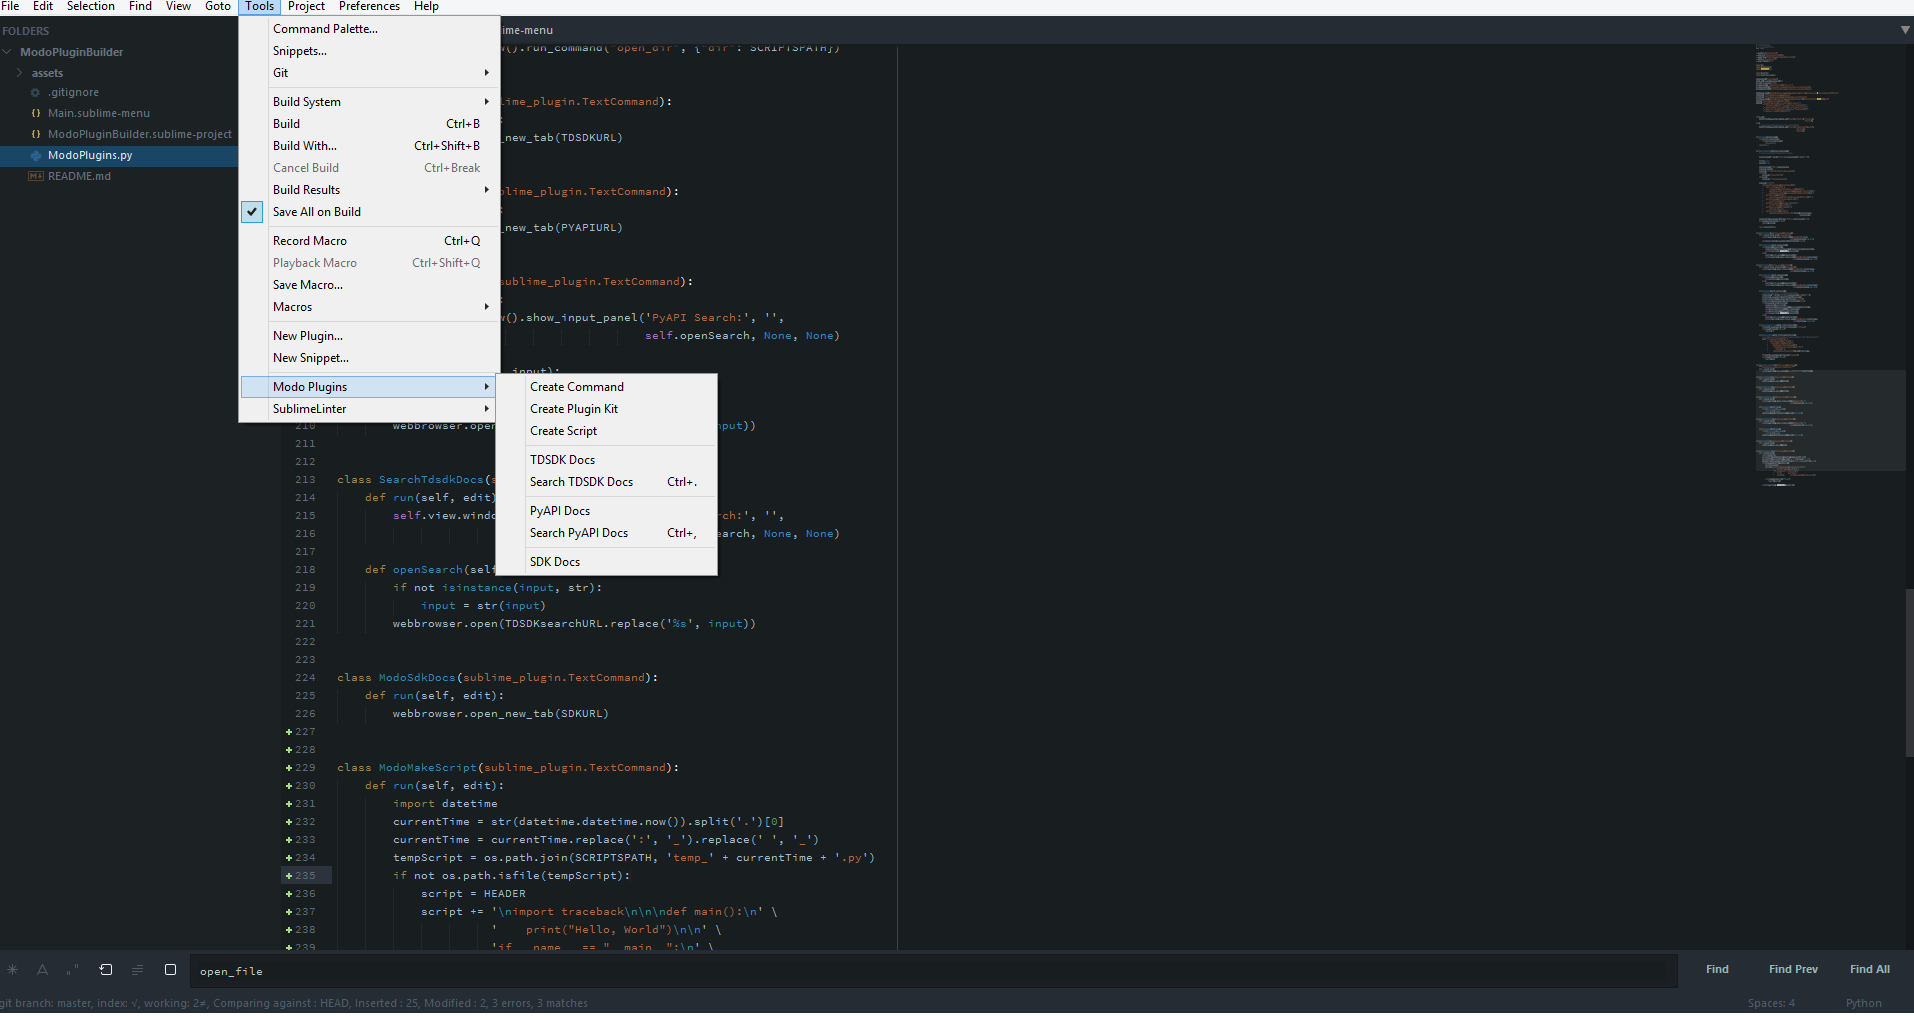This screenshot has height=1016, width=1914.
Task: Select Search PyAPI Docs entry
Action: [x=606, y=533]
